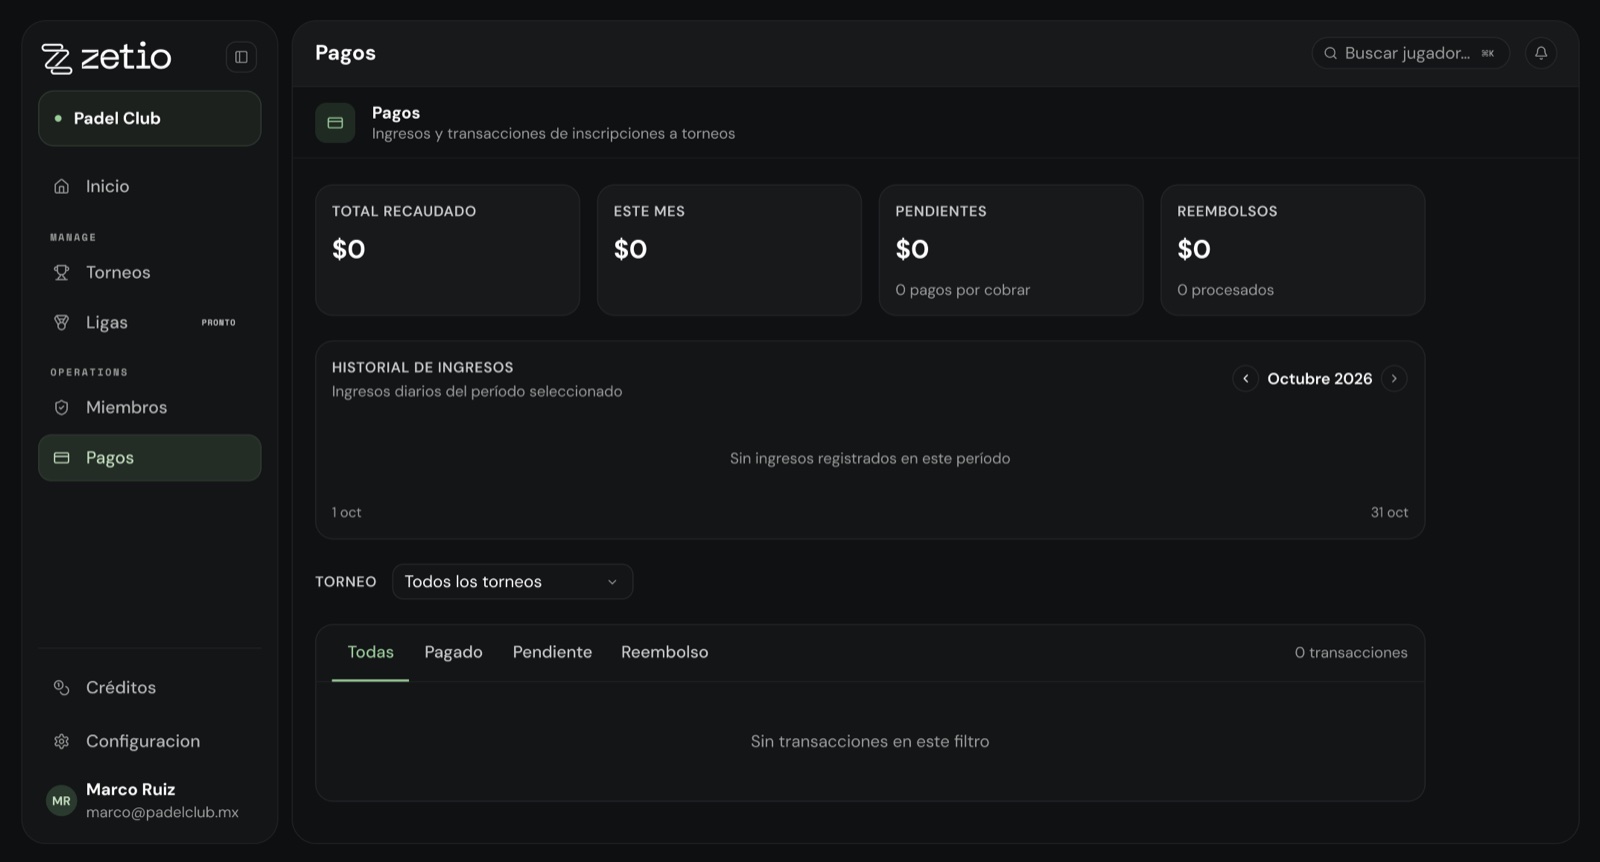The width and height of the screenshot is (1600, 862).
Task: Click the Pendientes card
Action: pyautogui.click(x=1011, y=250)
